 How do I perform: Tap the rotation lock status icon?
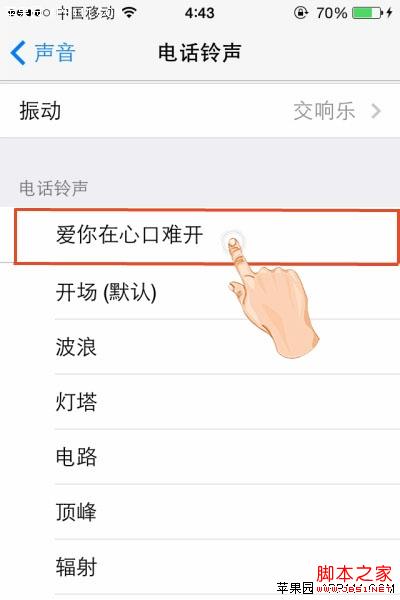click(301, 13)
